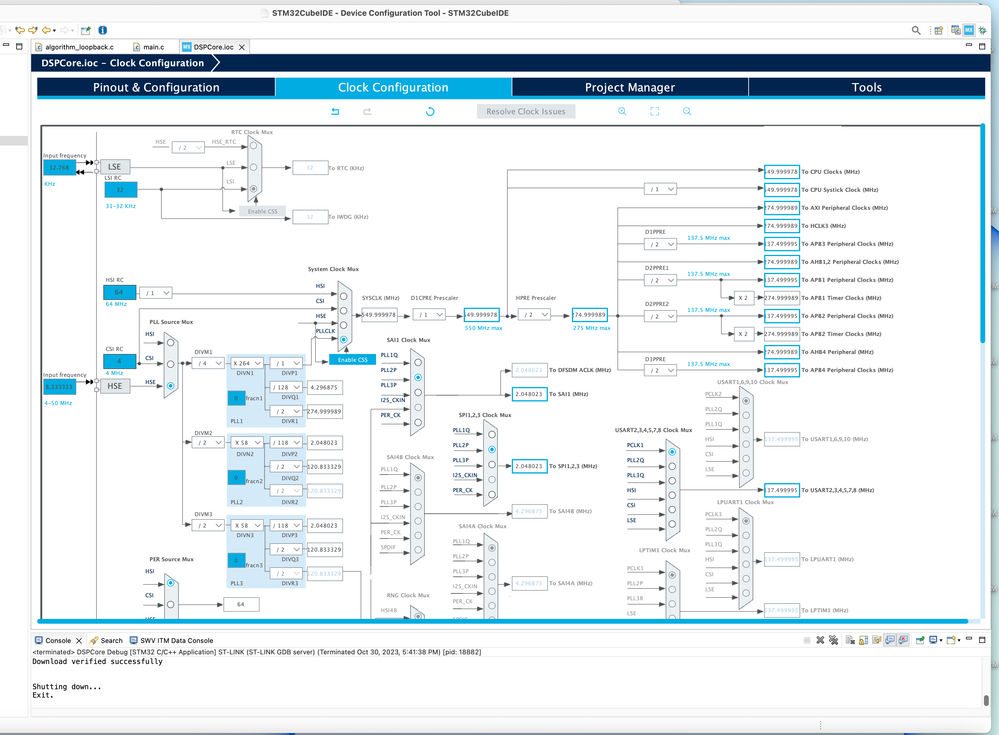This screenshot has width=999, height=735.
Task: Remove the terminated launch from the console
Action: [x=820, y=640]
